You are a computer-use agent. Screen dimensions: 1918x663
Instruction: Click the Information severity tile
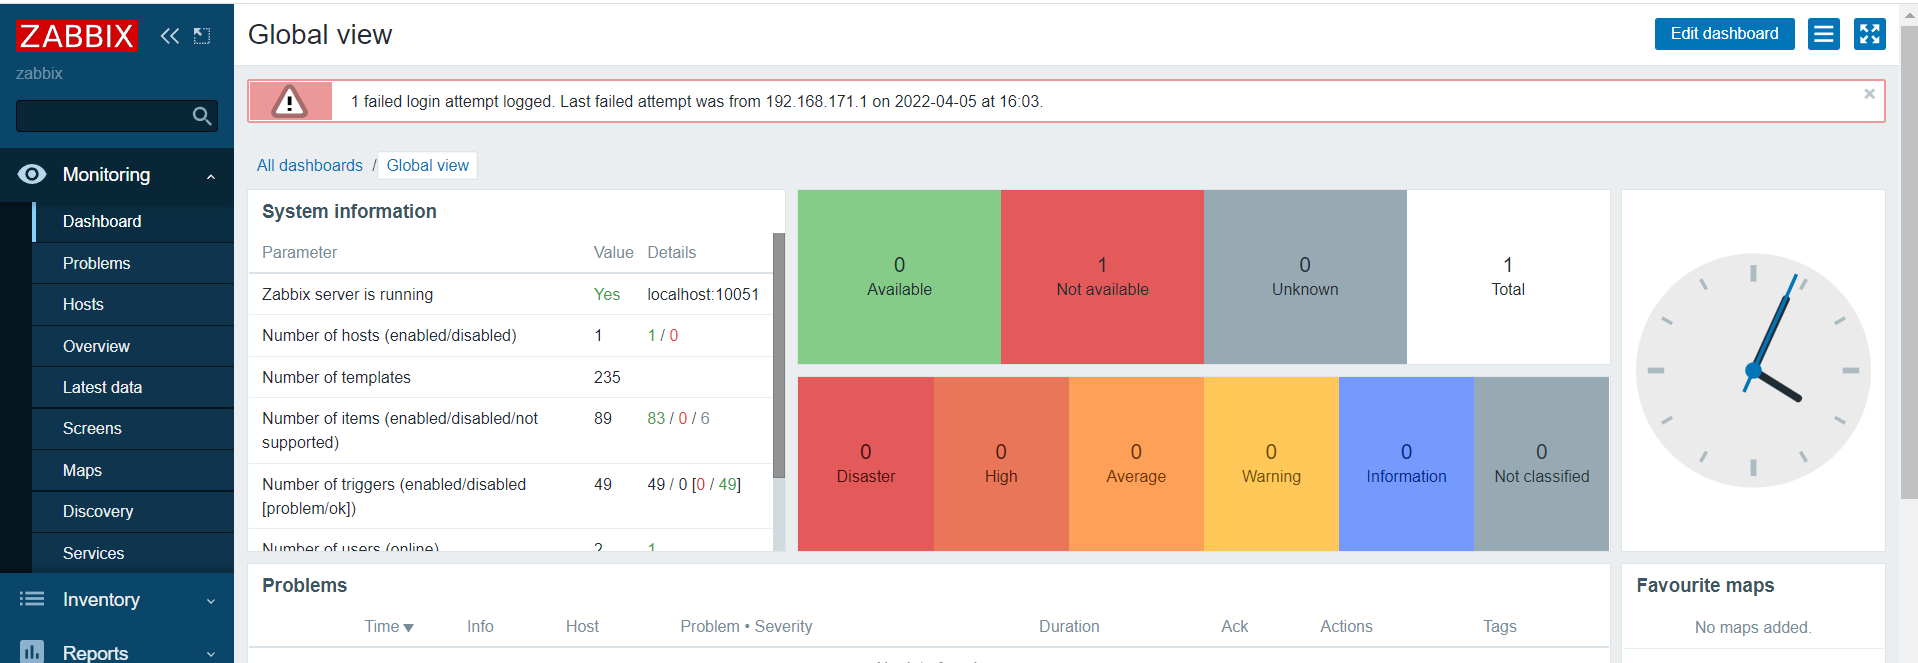[x=1406, y=464]
